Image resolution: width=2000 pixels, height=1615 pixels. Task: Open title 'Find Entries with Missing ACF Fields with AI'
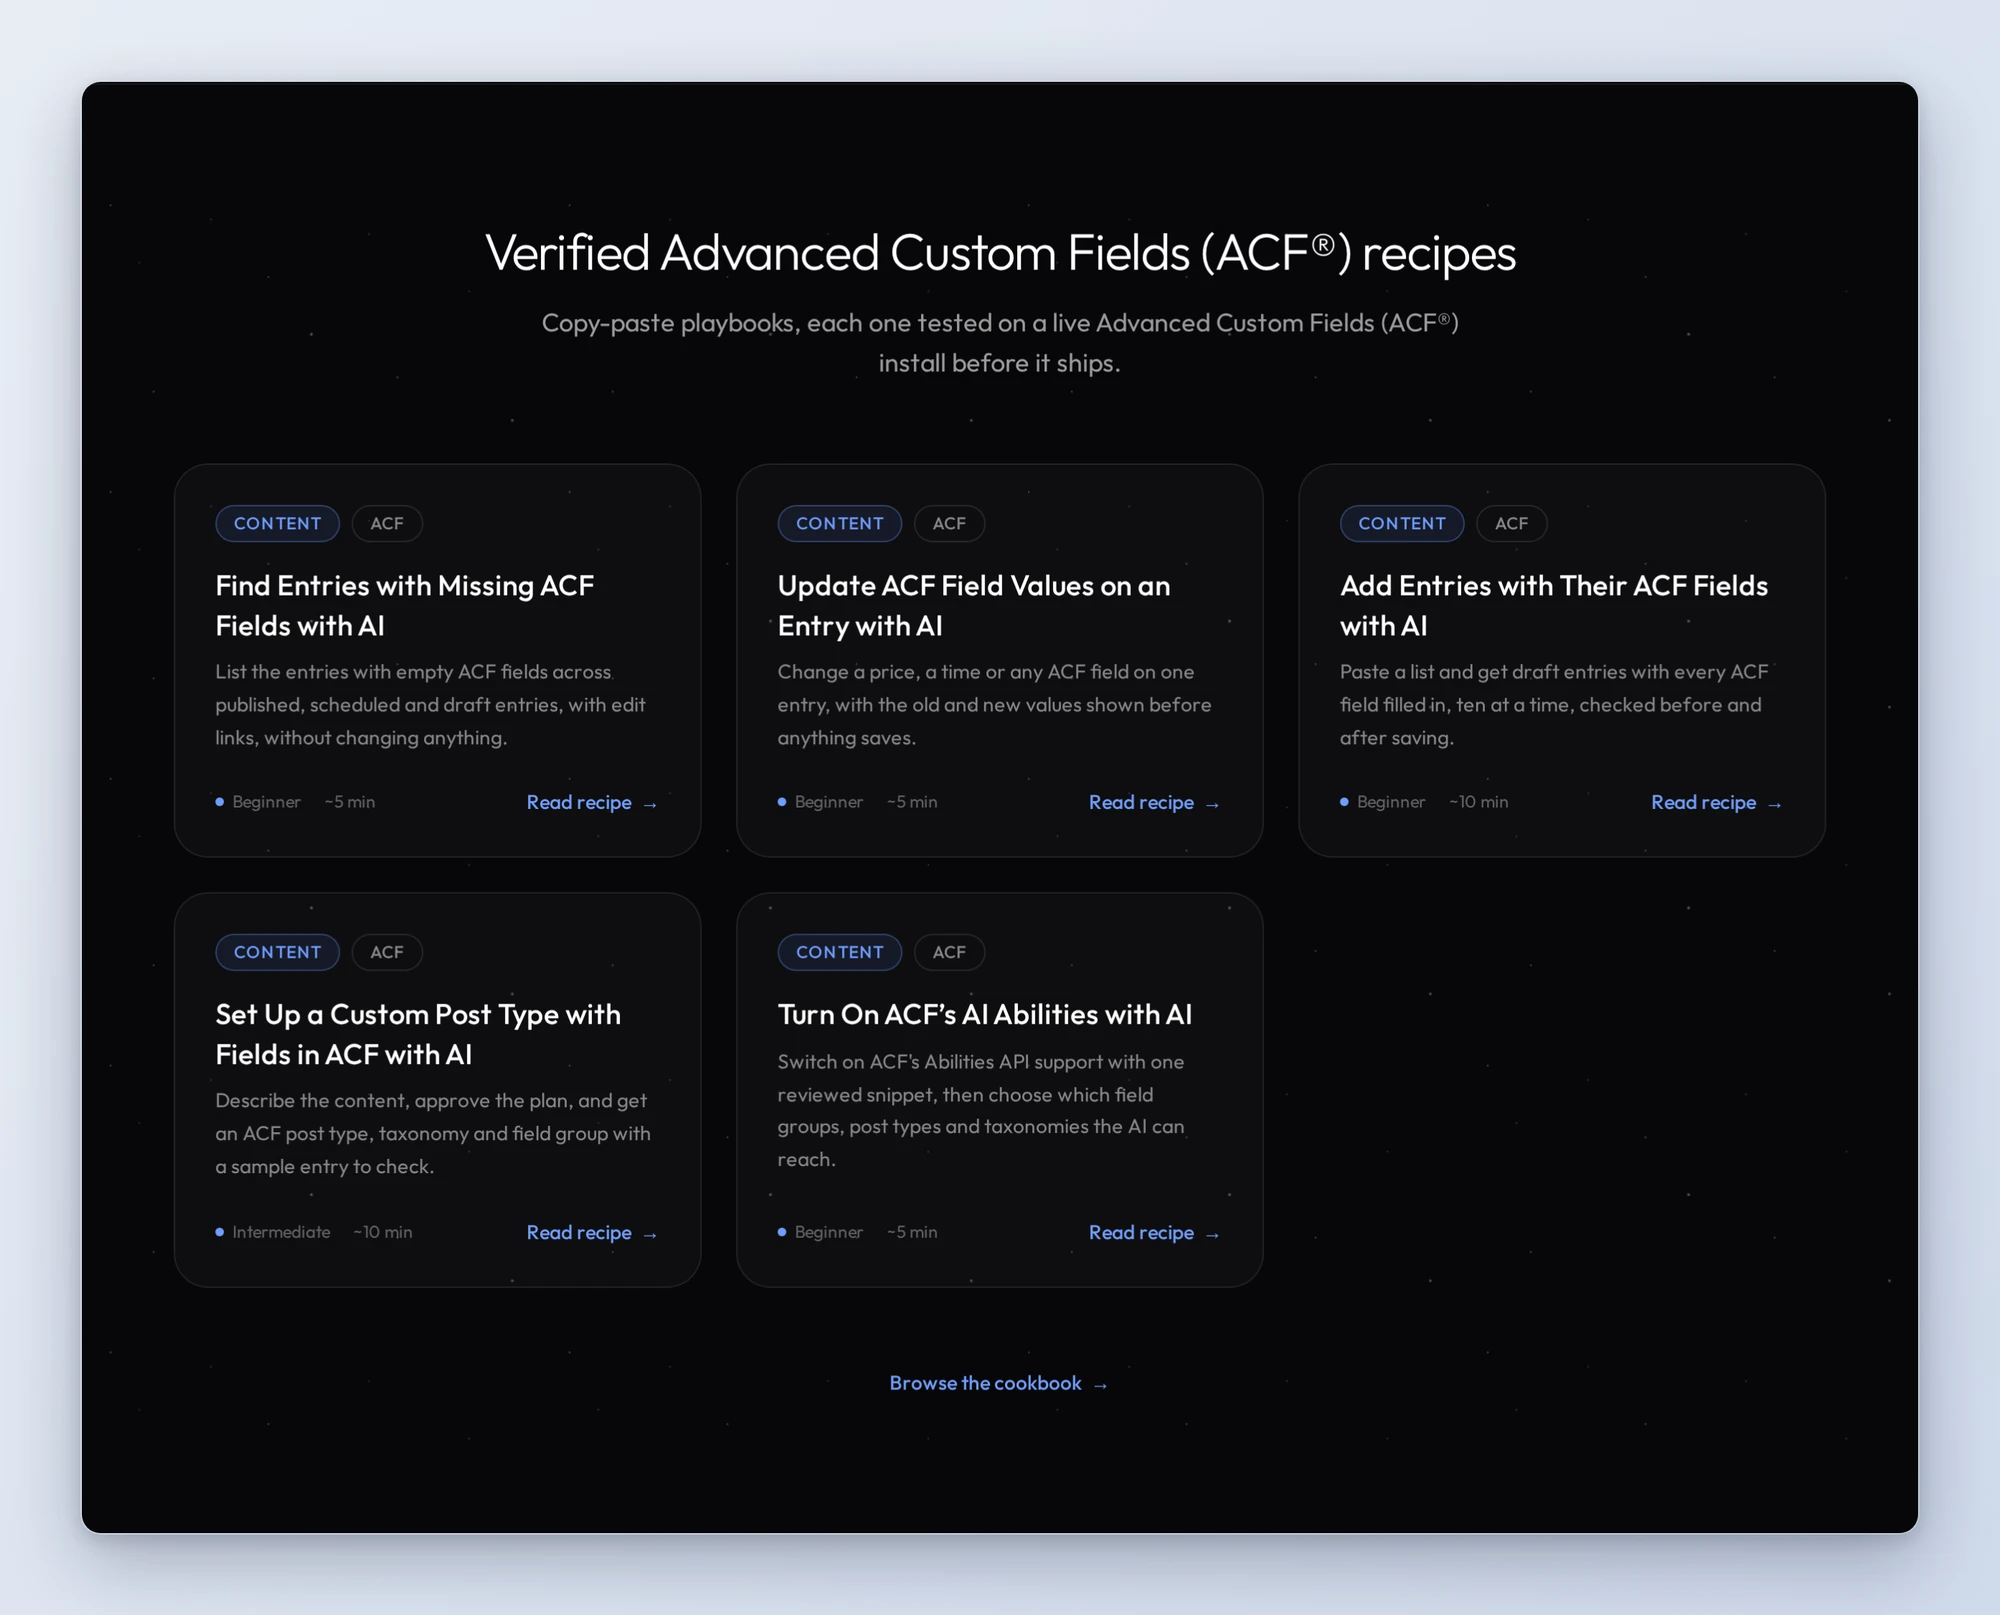click(405, 605)
